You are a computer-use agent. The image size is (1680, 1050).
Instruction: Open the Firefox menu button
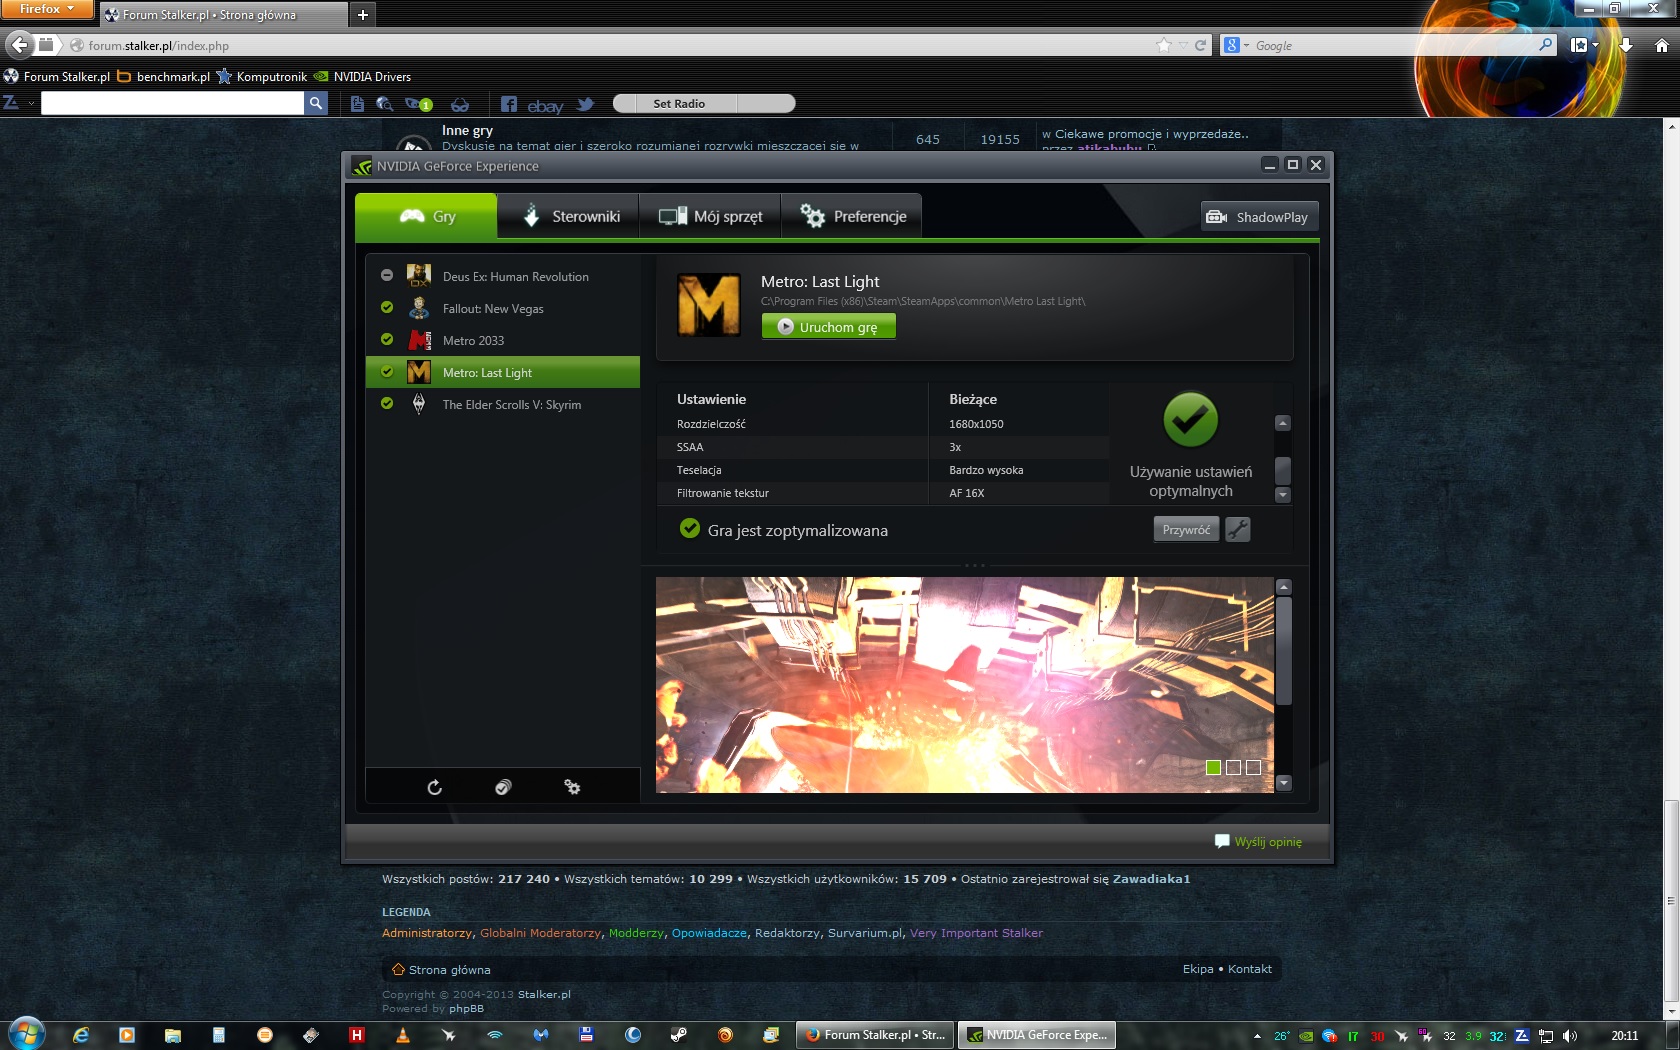(46, 9)
